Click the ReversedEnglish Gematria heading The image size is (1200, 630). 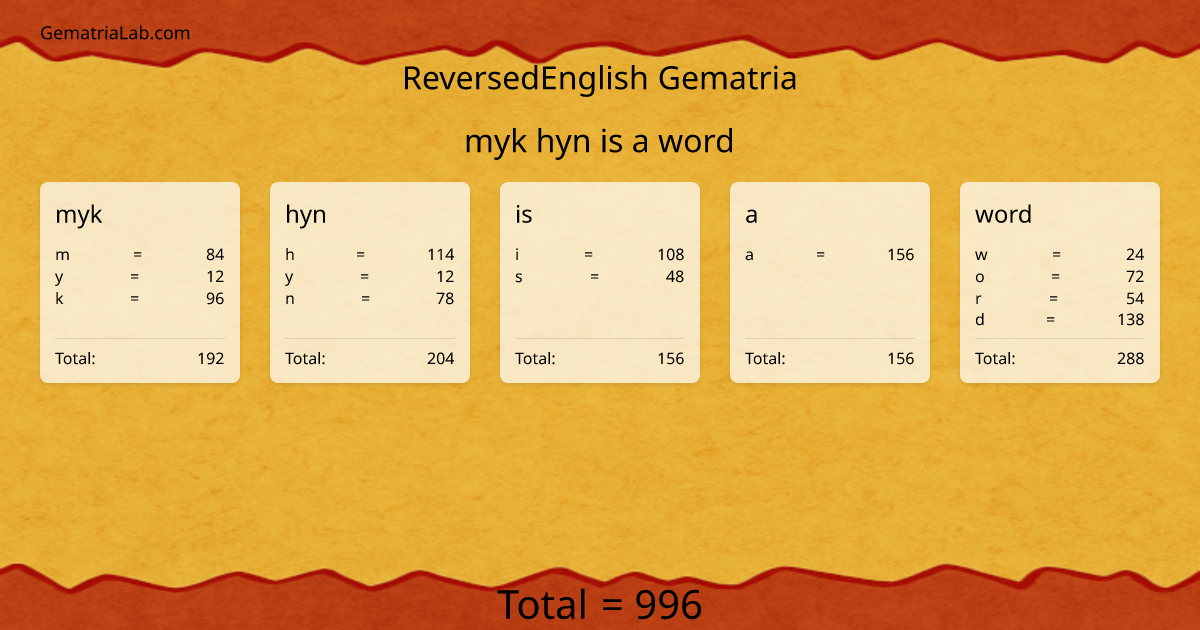pos(600,78)
